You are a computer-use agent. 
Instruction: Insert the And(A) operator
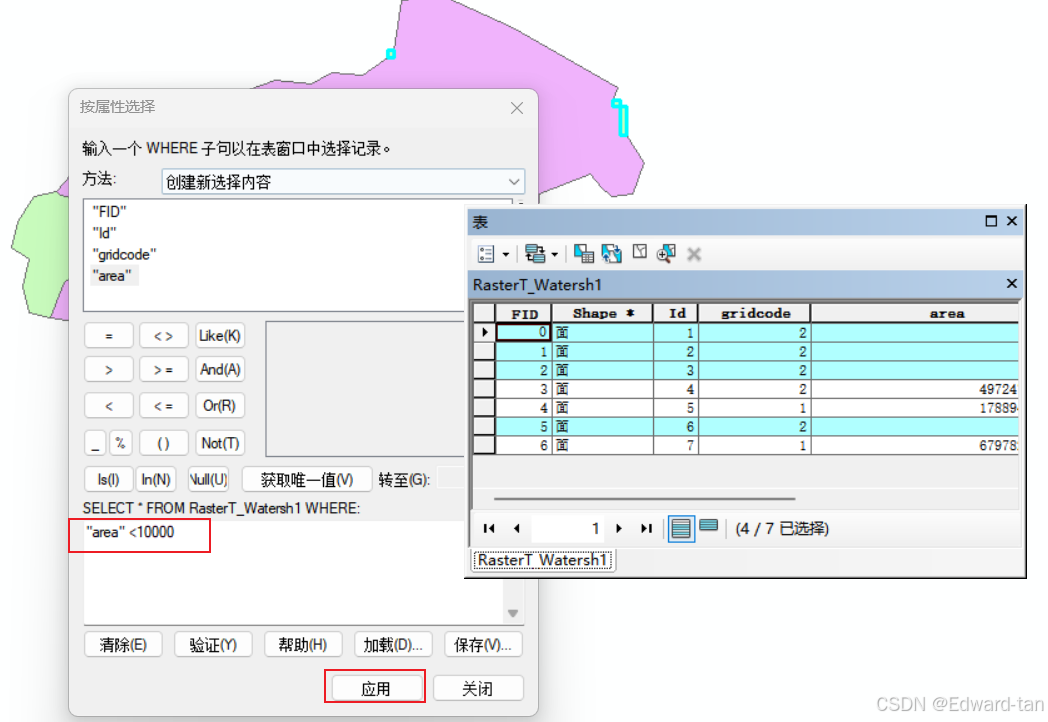[x=220, y=370]
